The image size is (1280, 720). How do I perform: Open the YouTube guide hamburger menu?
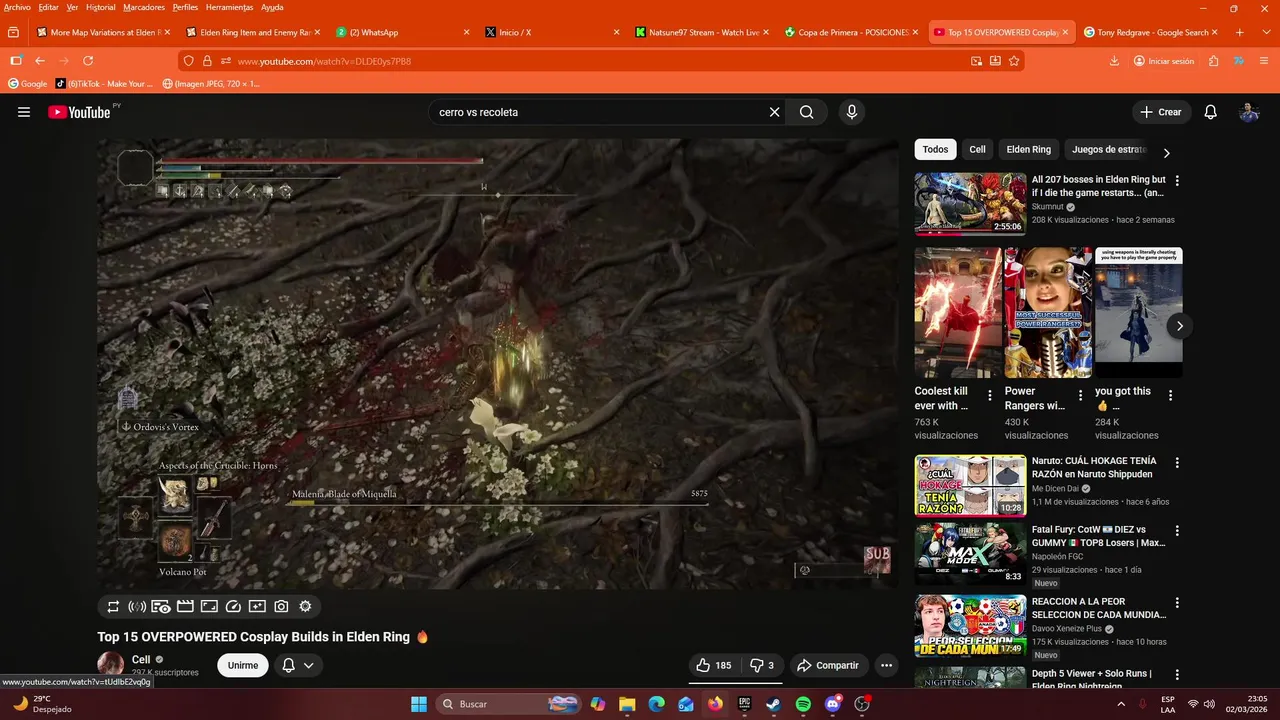24,112
